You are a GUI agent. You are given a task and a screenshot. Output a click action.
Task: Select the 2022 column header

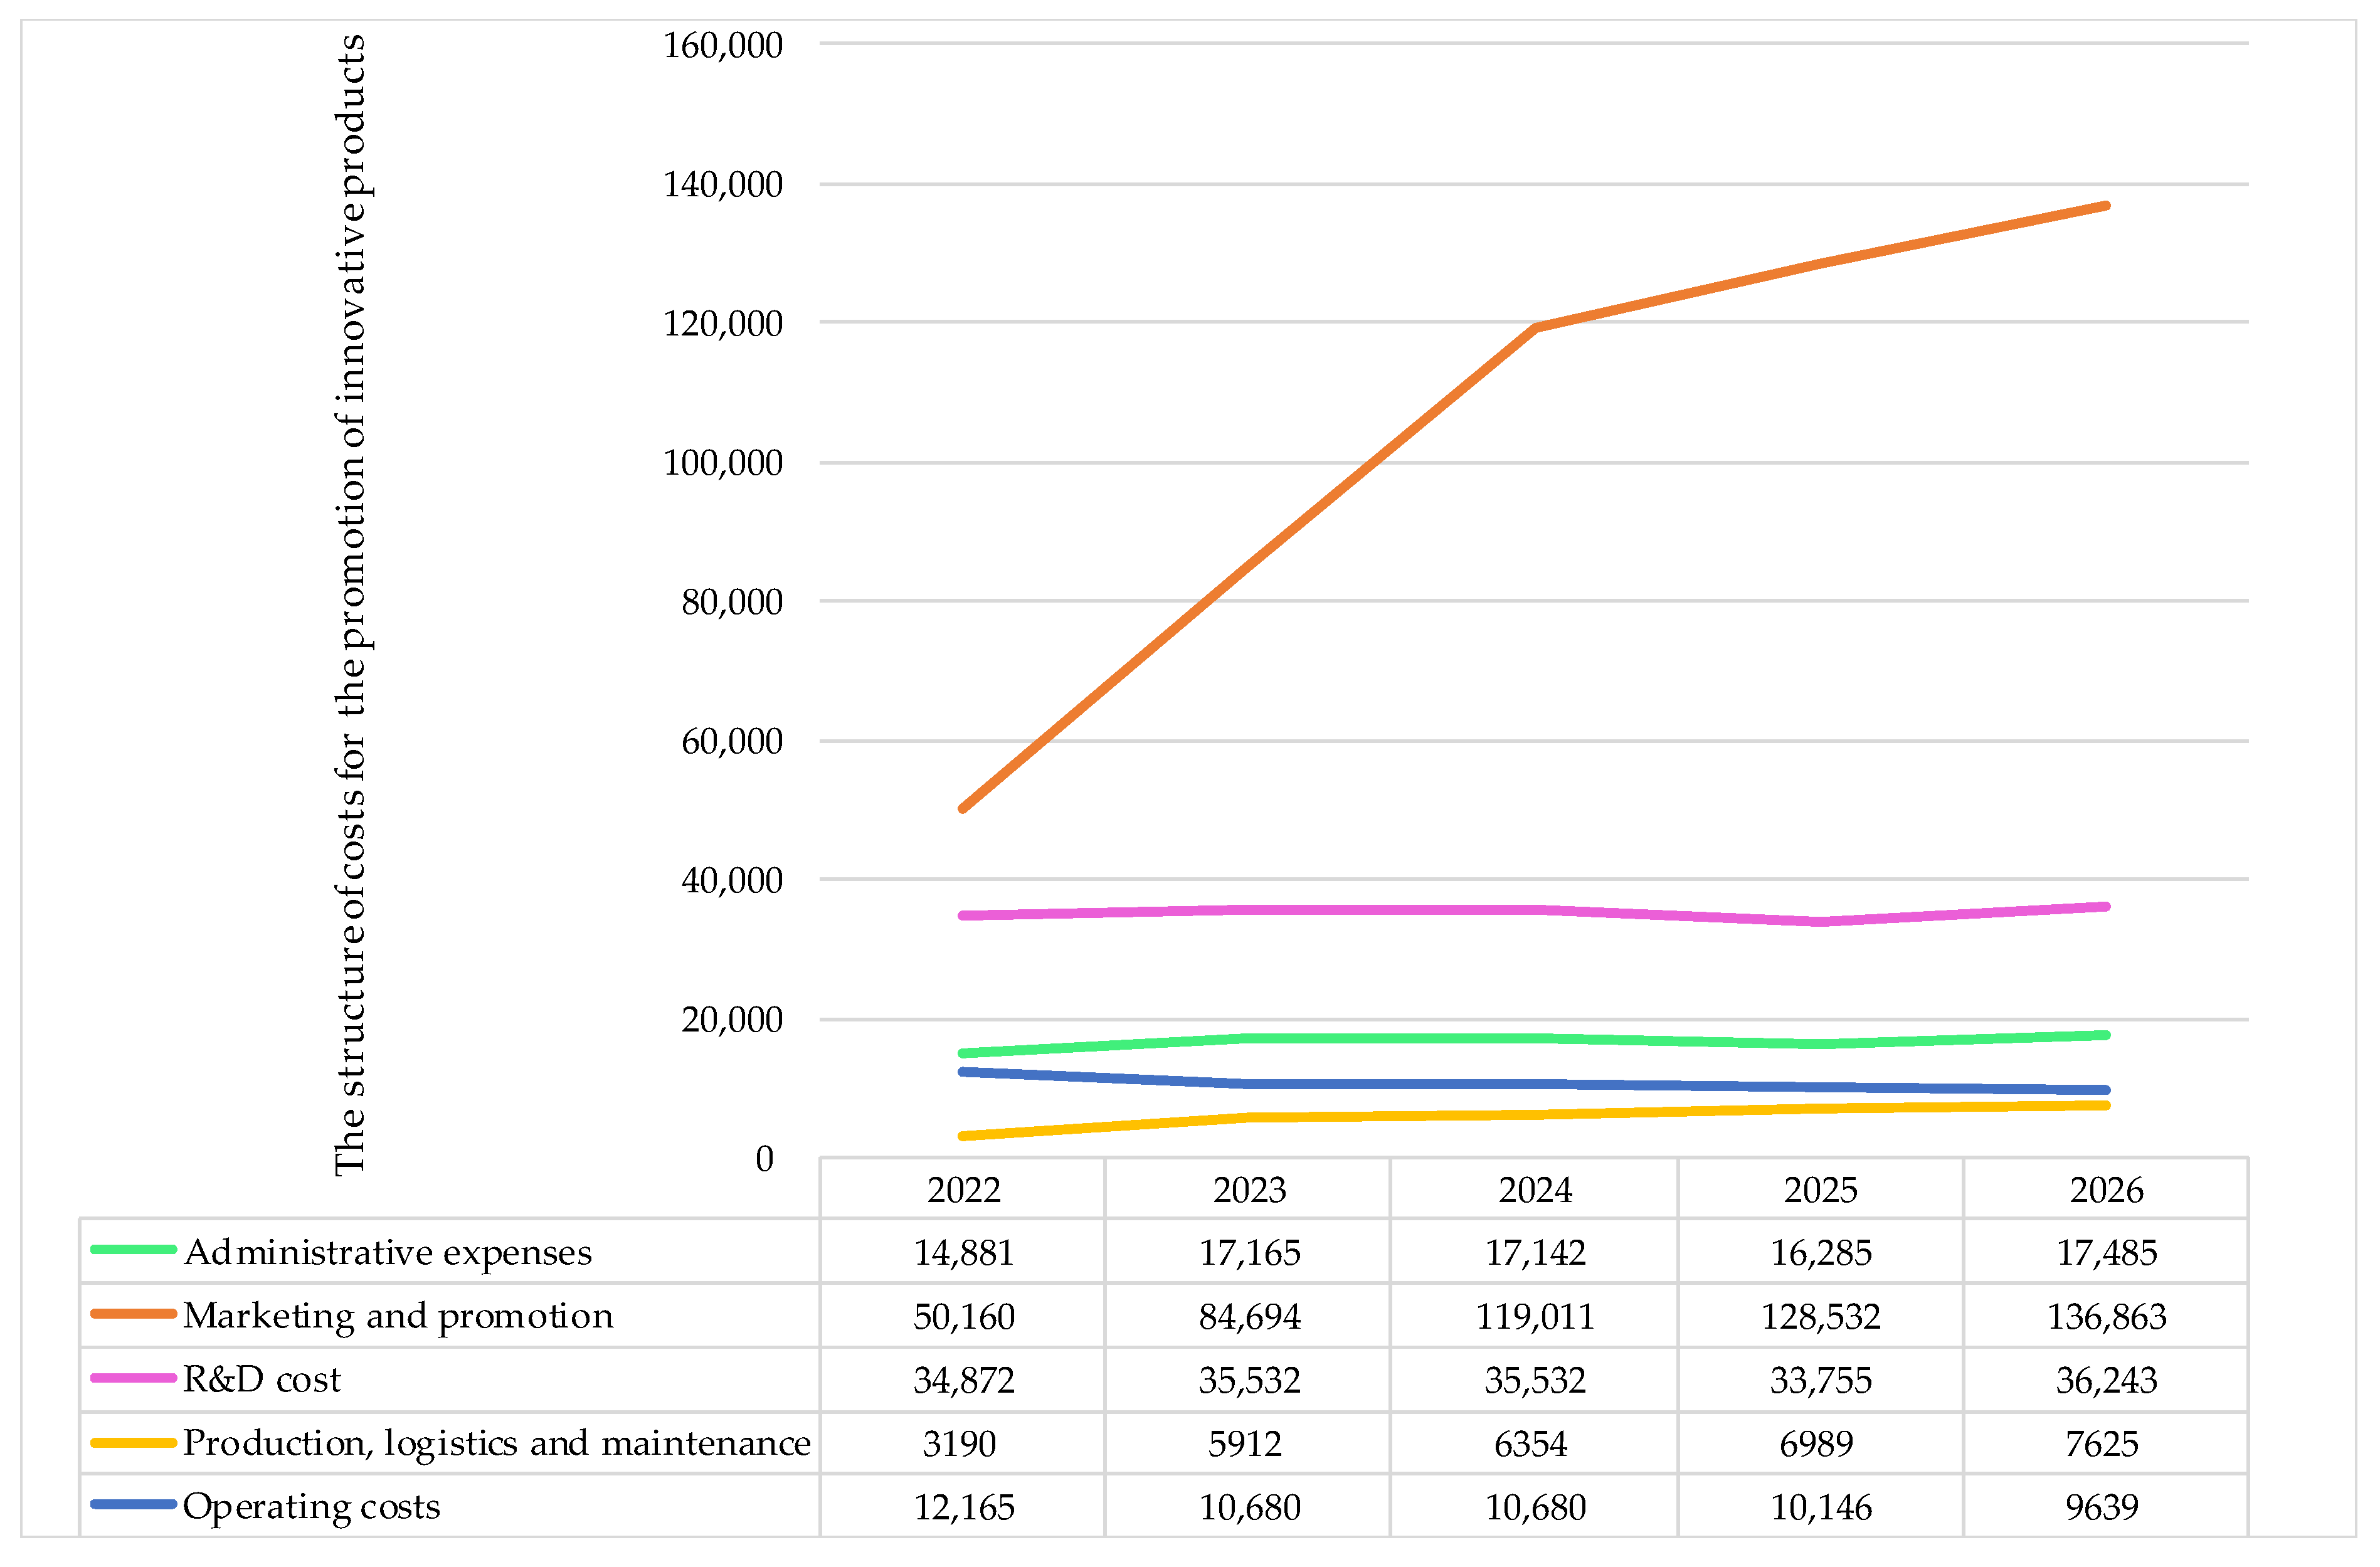pos(963,1190)
